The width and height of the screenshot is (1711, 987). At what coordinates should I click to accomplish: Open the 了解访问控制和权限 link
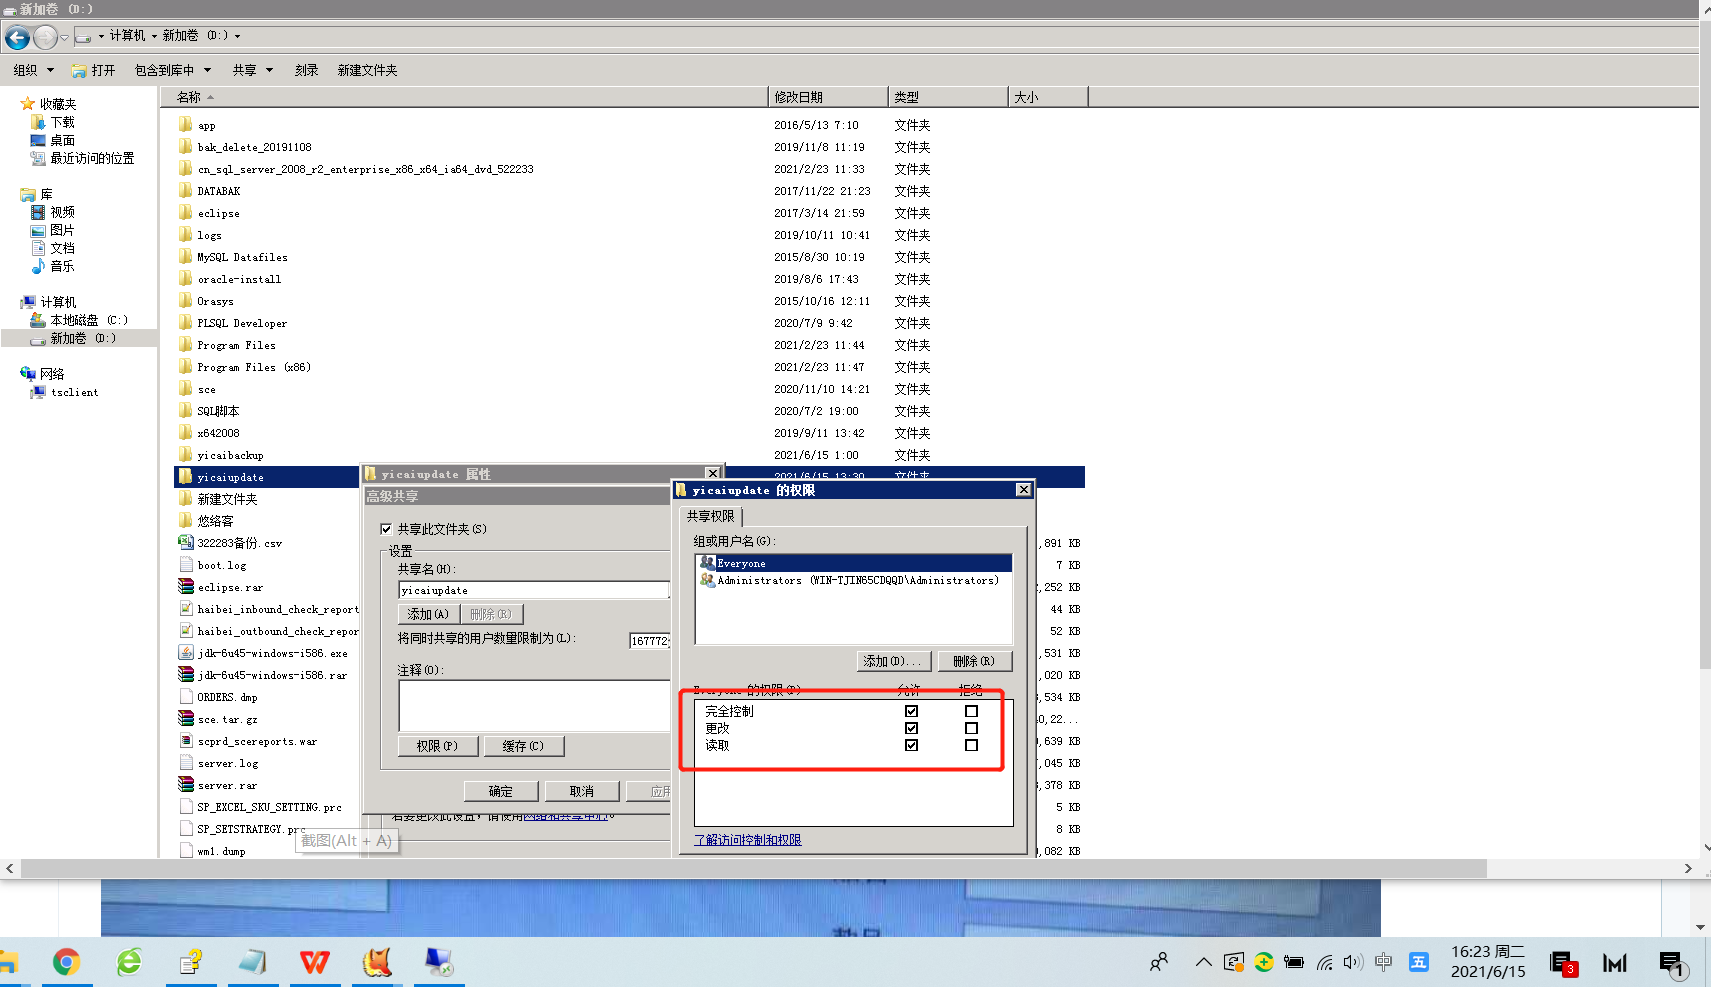coord(747,840)
